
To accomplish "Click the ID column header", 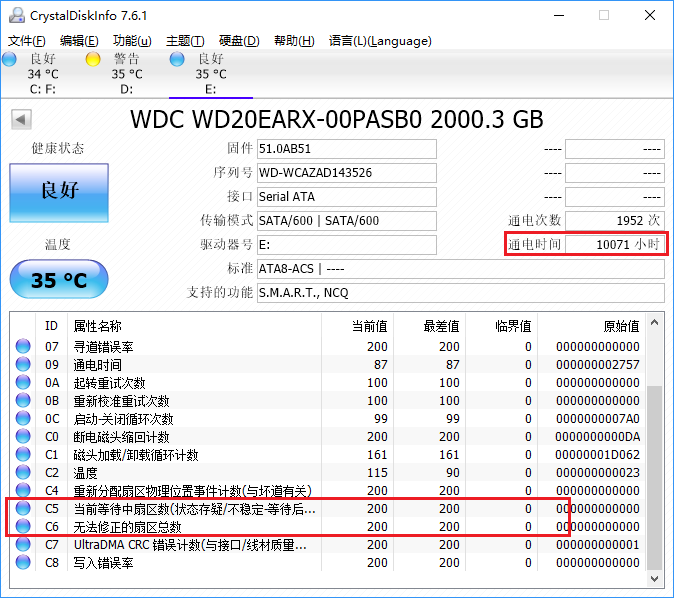I will 51,326.
